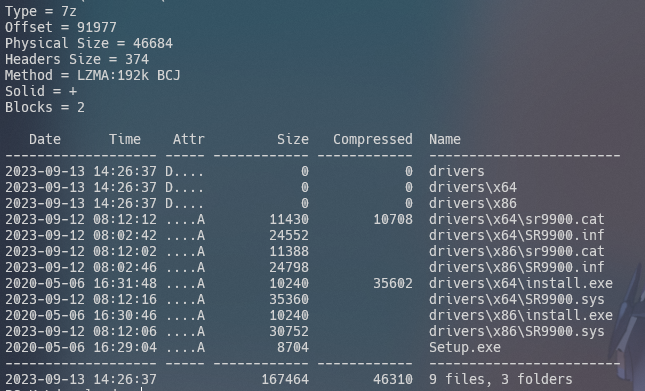Click timestamp '08:02:46'

coord(125,268)
